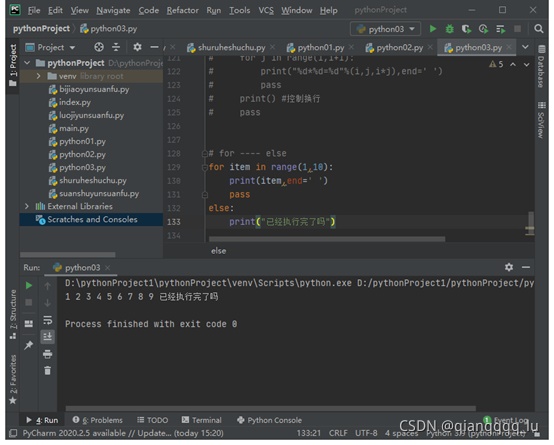This screenshot has width=554, height=445.
Task: Open Run panel settings with the gear icon
Action: point(509,267)
